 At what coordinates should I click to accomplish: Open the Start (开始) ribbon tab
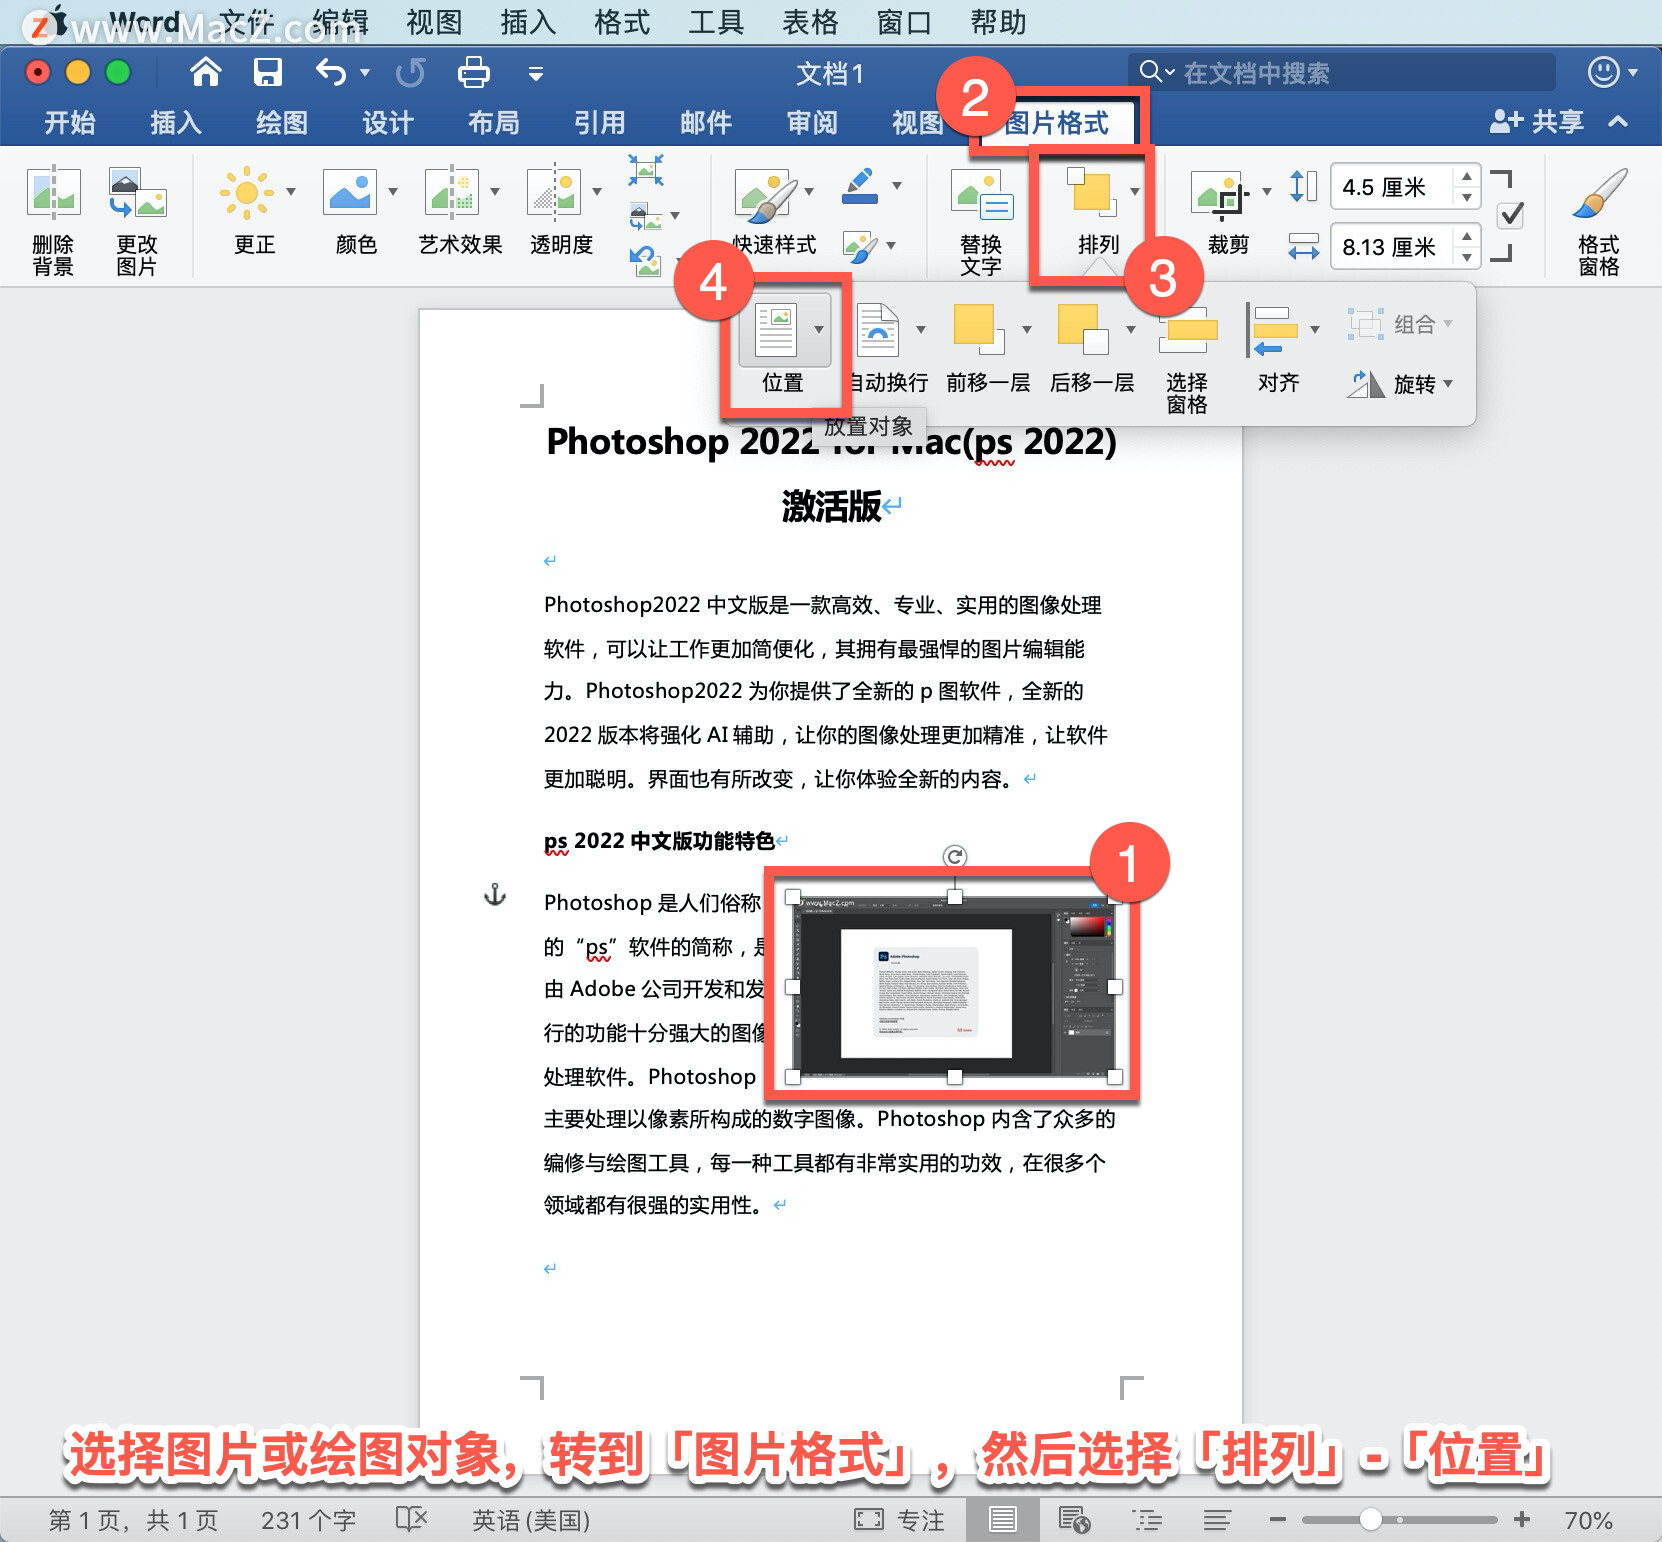(x=70, y=123)
